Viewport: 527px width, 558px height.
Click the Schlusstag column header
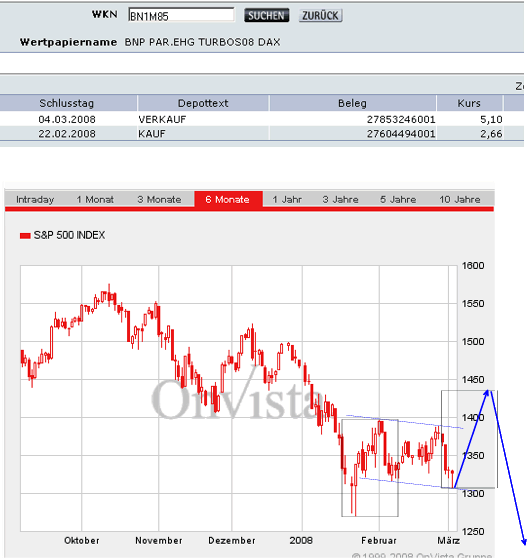click(x=67, y=103)
